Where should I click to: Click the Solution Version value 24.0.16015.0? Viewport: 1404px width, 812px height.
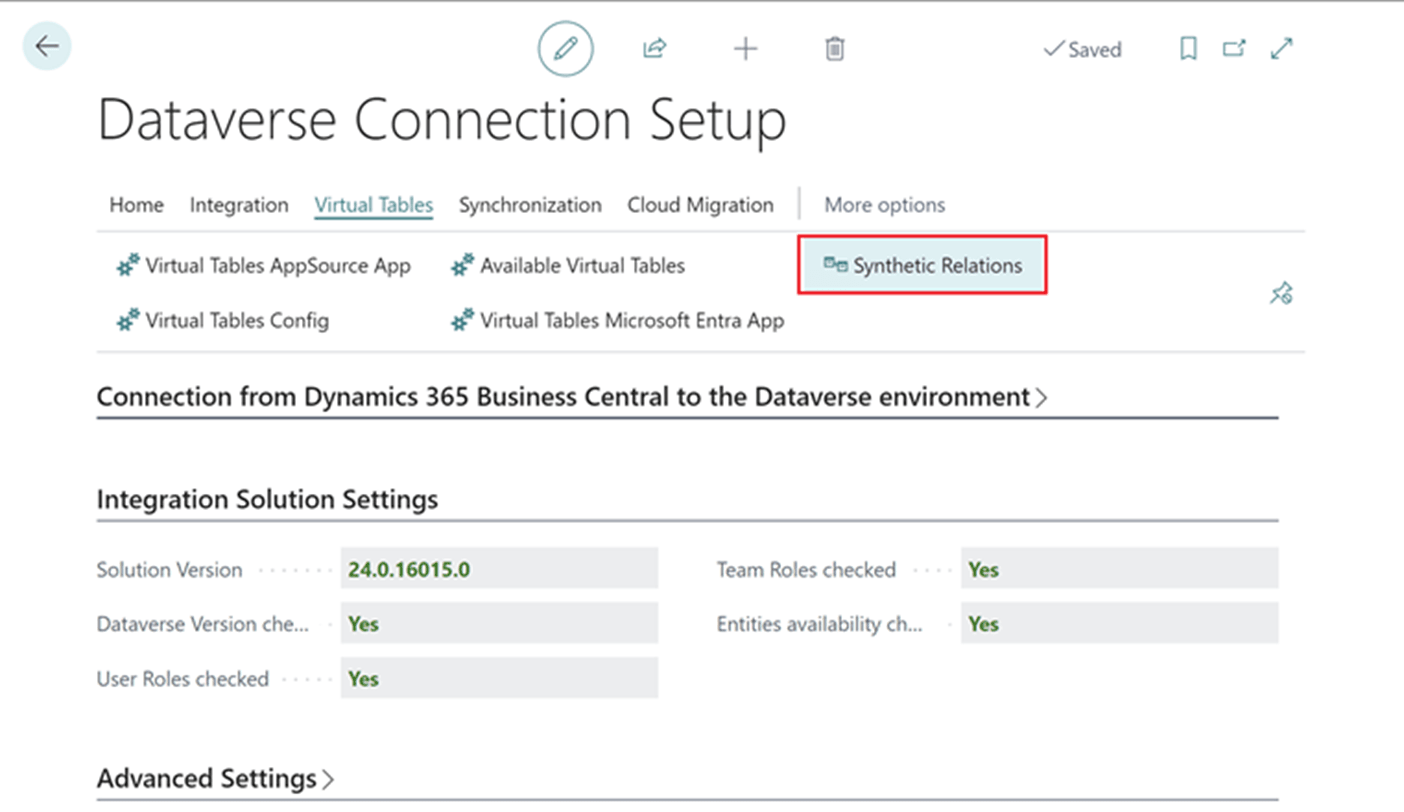(499, 569)
